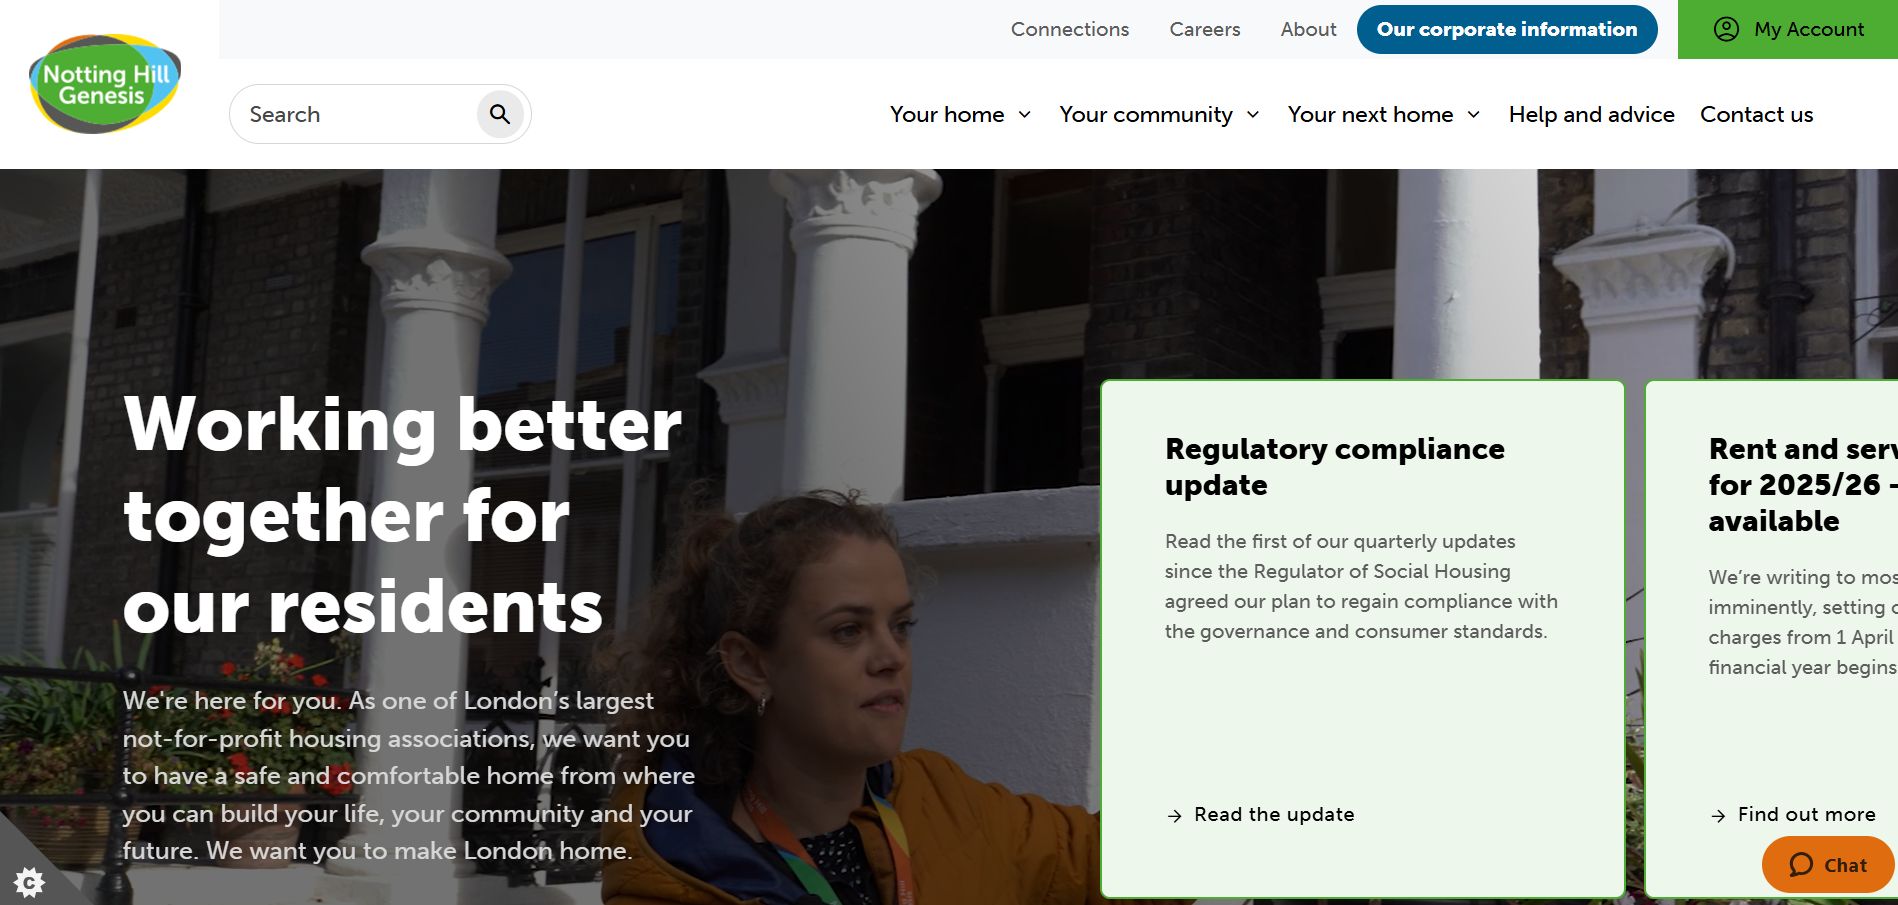Click the My Account user icon

(1726, 29)
